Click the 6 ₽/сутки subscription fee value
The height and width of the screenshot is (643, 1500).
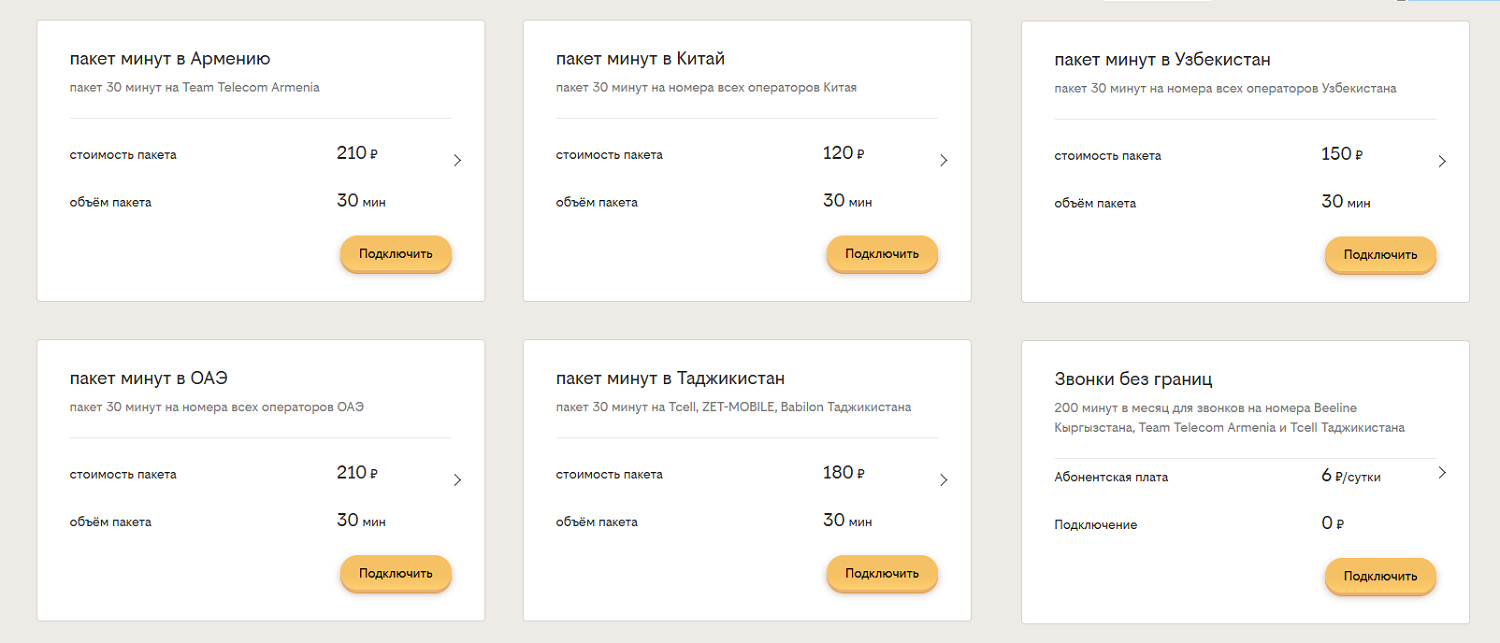pos(1351,476)
